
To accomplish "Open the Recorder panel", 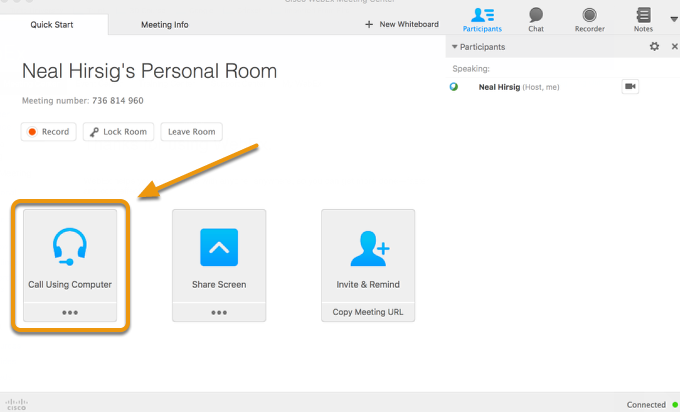I will click(x=589, y=20).
